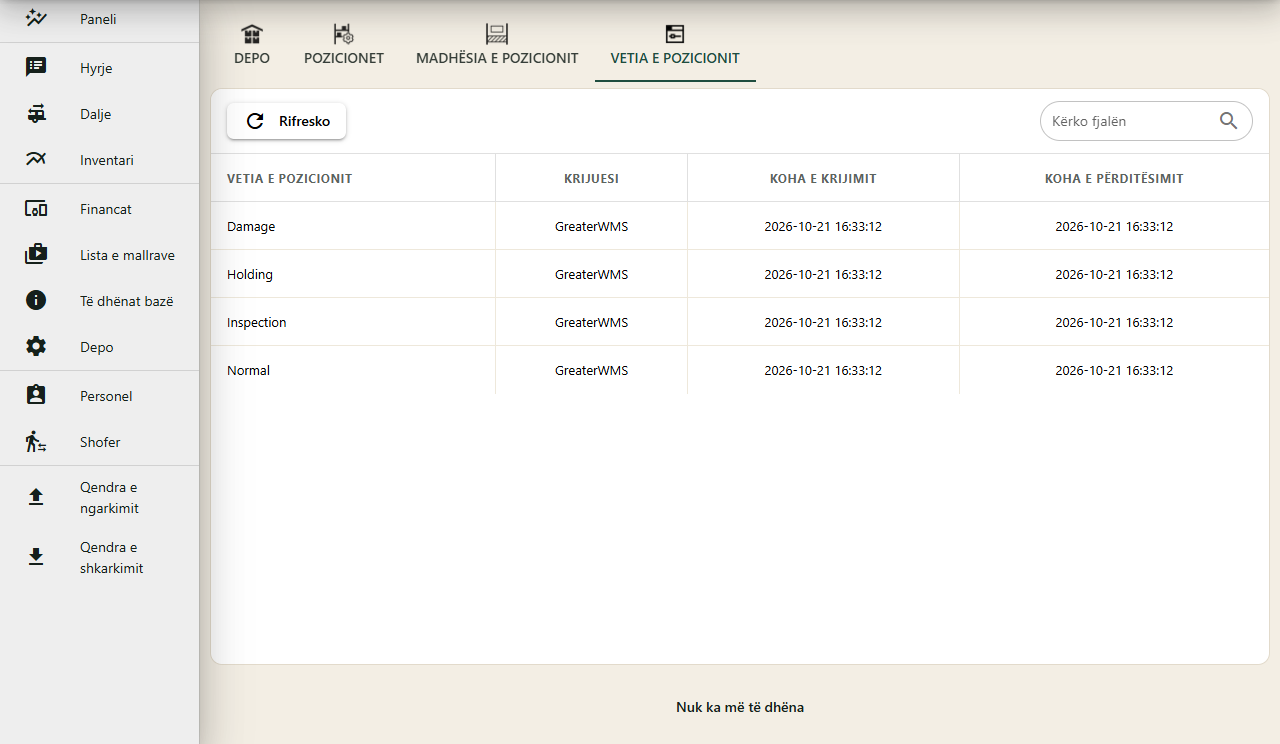Screen dimensions: 1280x744
Task: Click the magnifier search icon
Action: [x=1229, y=121]
